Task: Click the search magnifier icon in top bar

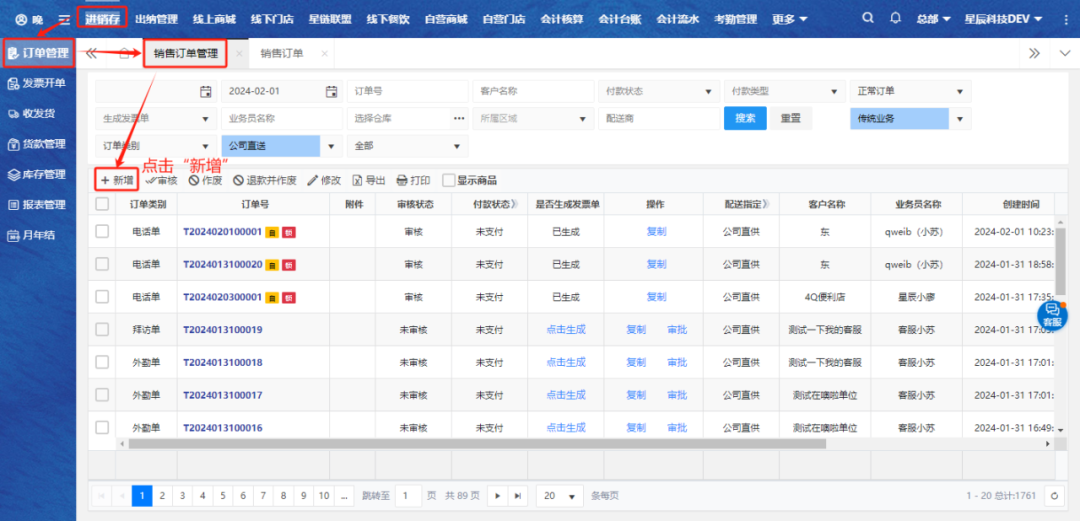Action: click(x=867, y=19)
